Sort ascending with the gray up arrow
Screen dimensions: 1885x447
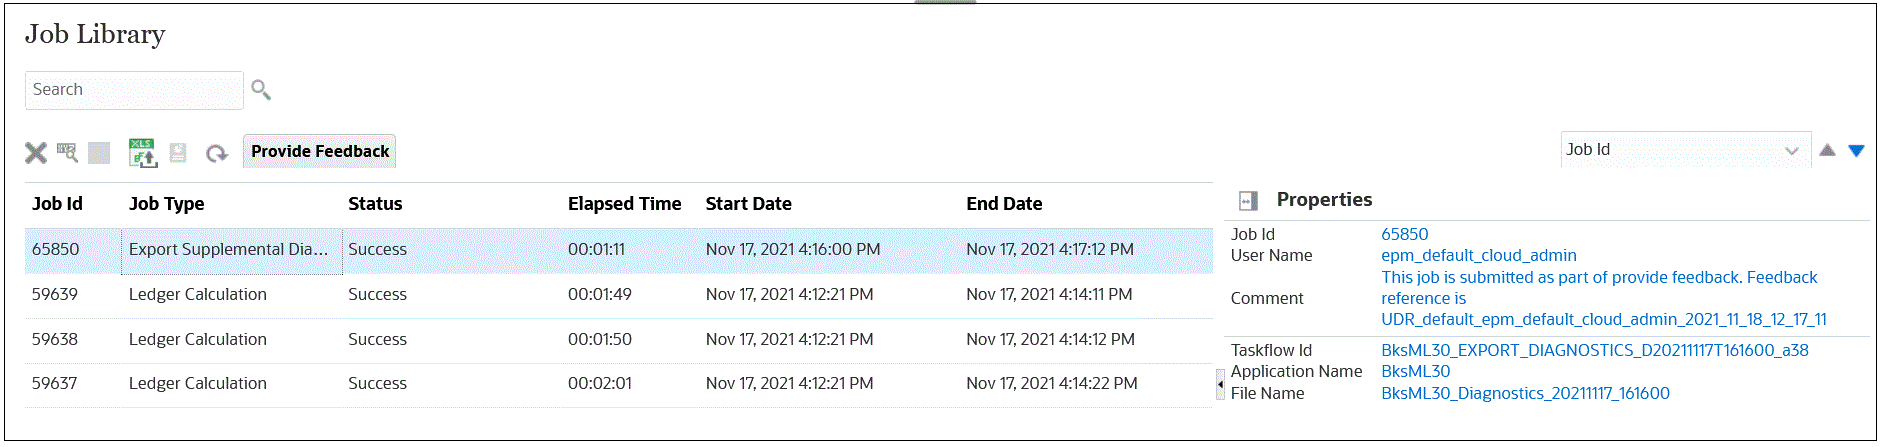point(1827,150)
